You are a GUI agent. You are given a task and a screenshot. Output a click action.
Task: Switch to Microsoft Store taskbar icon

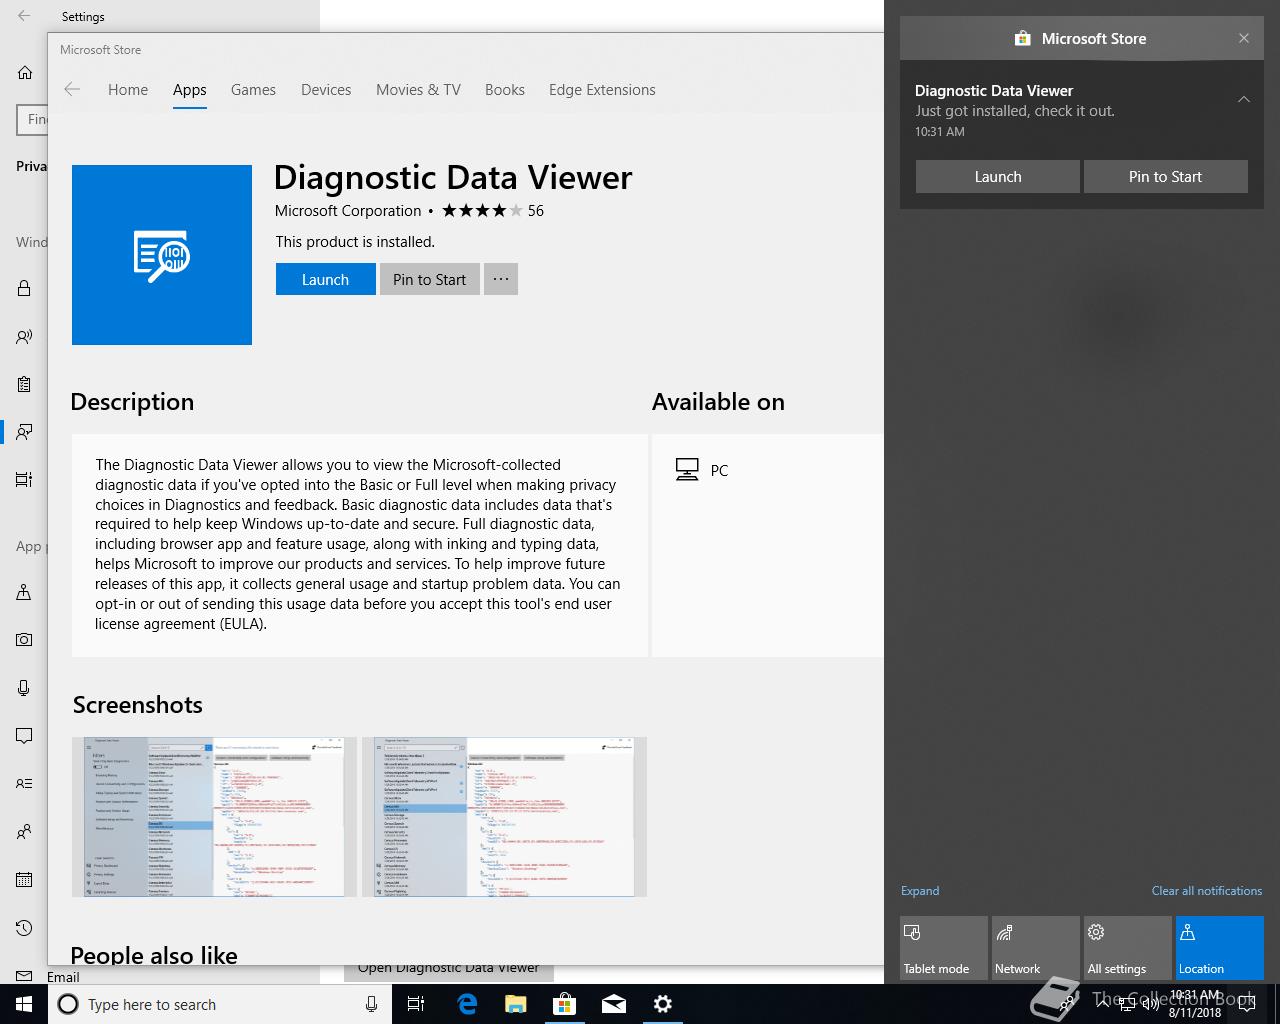[x=565, y=1004]
